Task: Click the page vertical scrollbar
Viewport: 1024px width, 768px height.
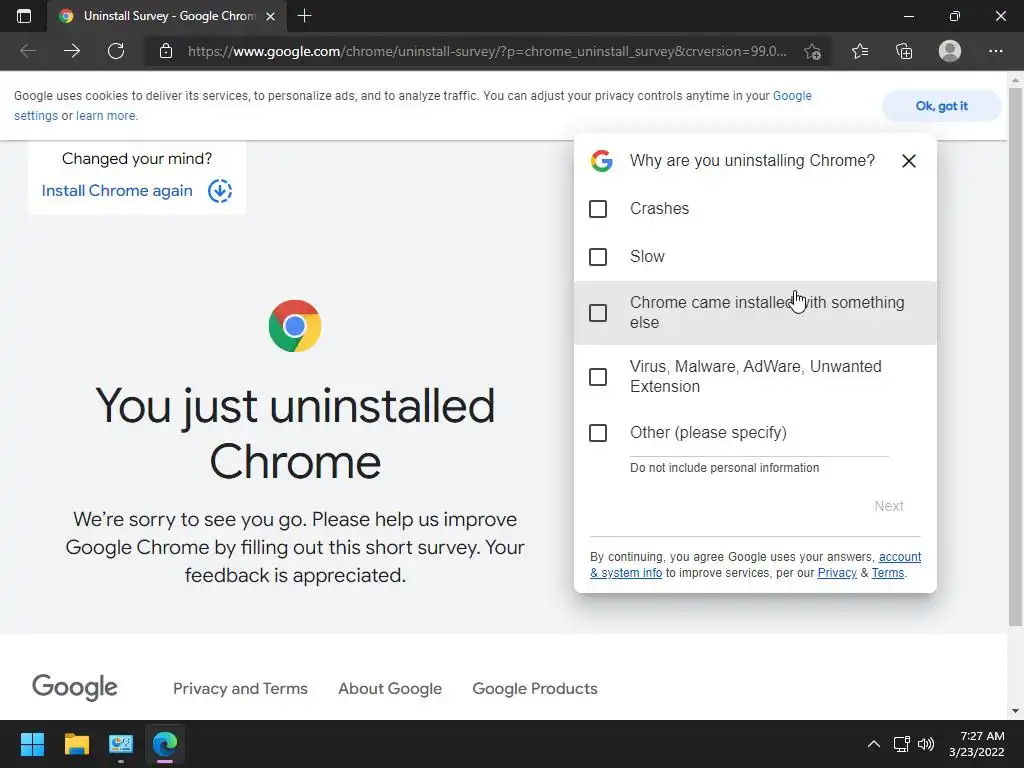Action: pyautogui.click(x=1015, y=356)
